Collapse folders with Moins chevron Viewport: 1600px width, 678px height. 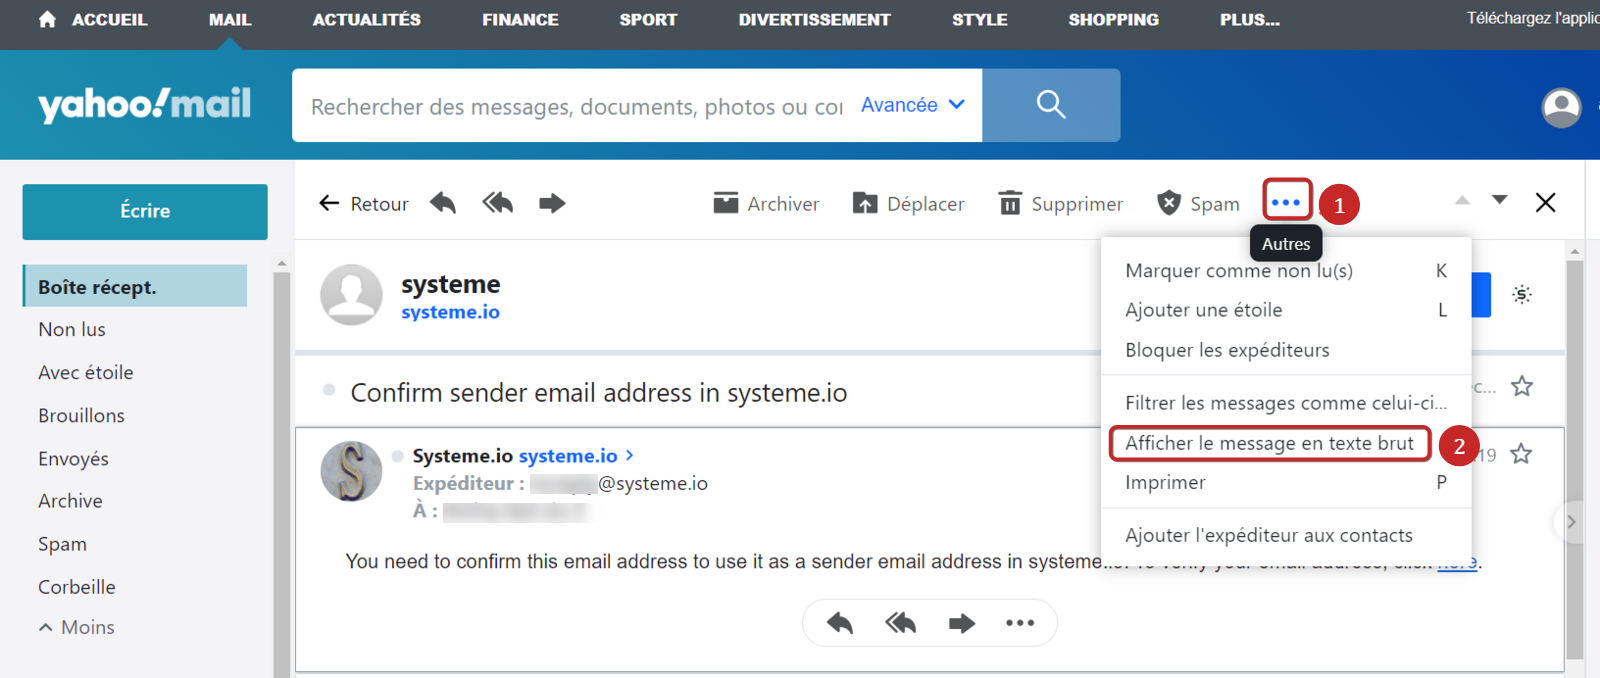(x=45, y=628)
